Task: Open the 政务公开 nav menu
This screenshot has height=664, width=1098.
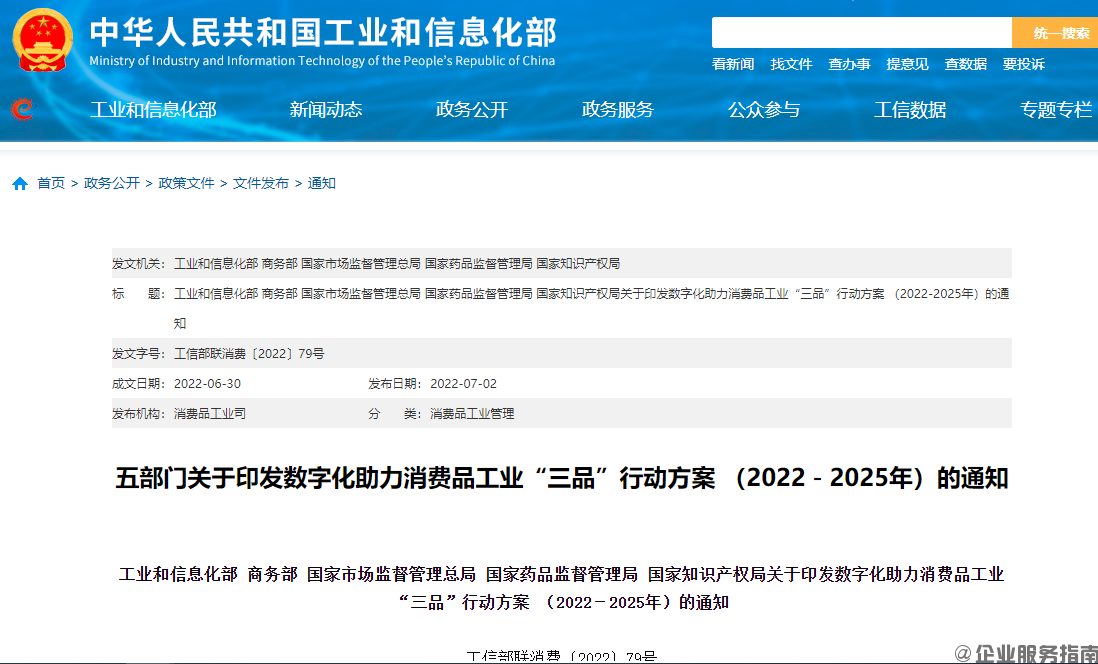Action: coord(472,110)
